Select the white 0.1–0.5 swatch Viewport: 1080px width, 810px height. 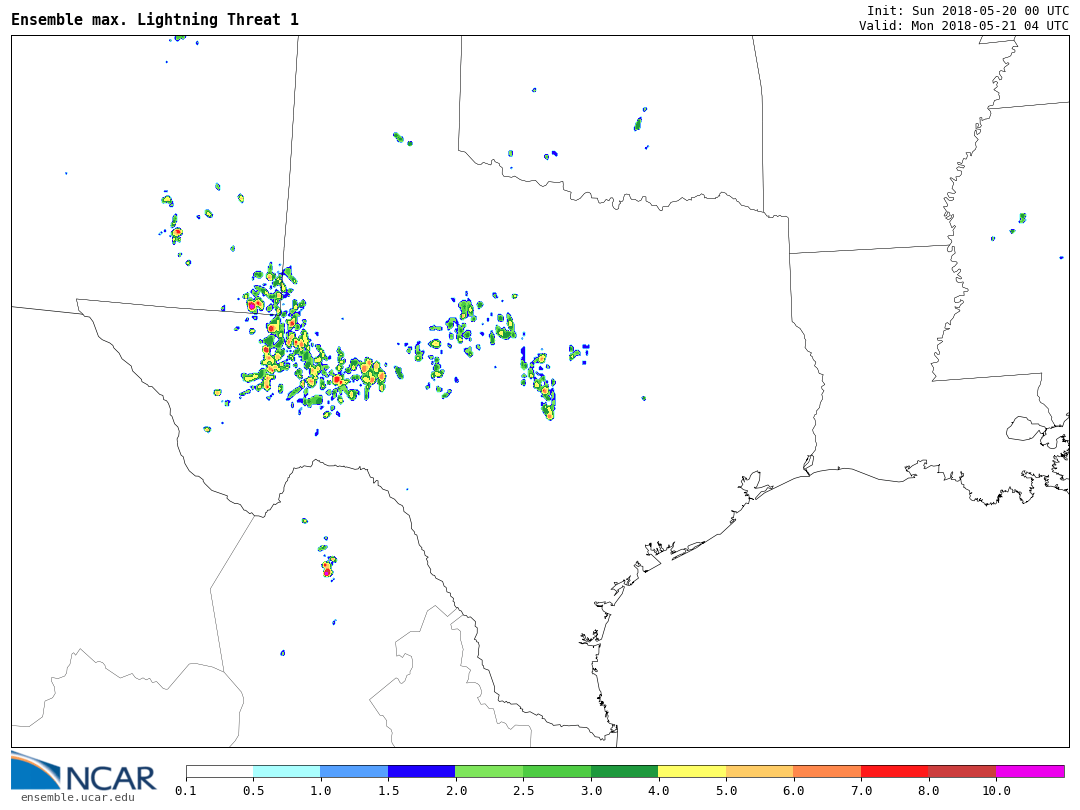coord(219,771)
